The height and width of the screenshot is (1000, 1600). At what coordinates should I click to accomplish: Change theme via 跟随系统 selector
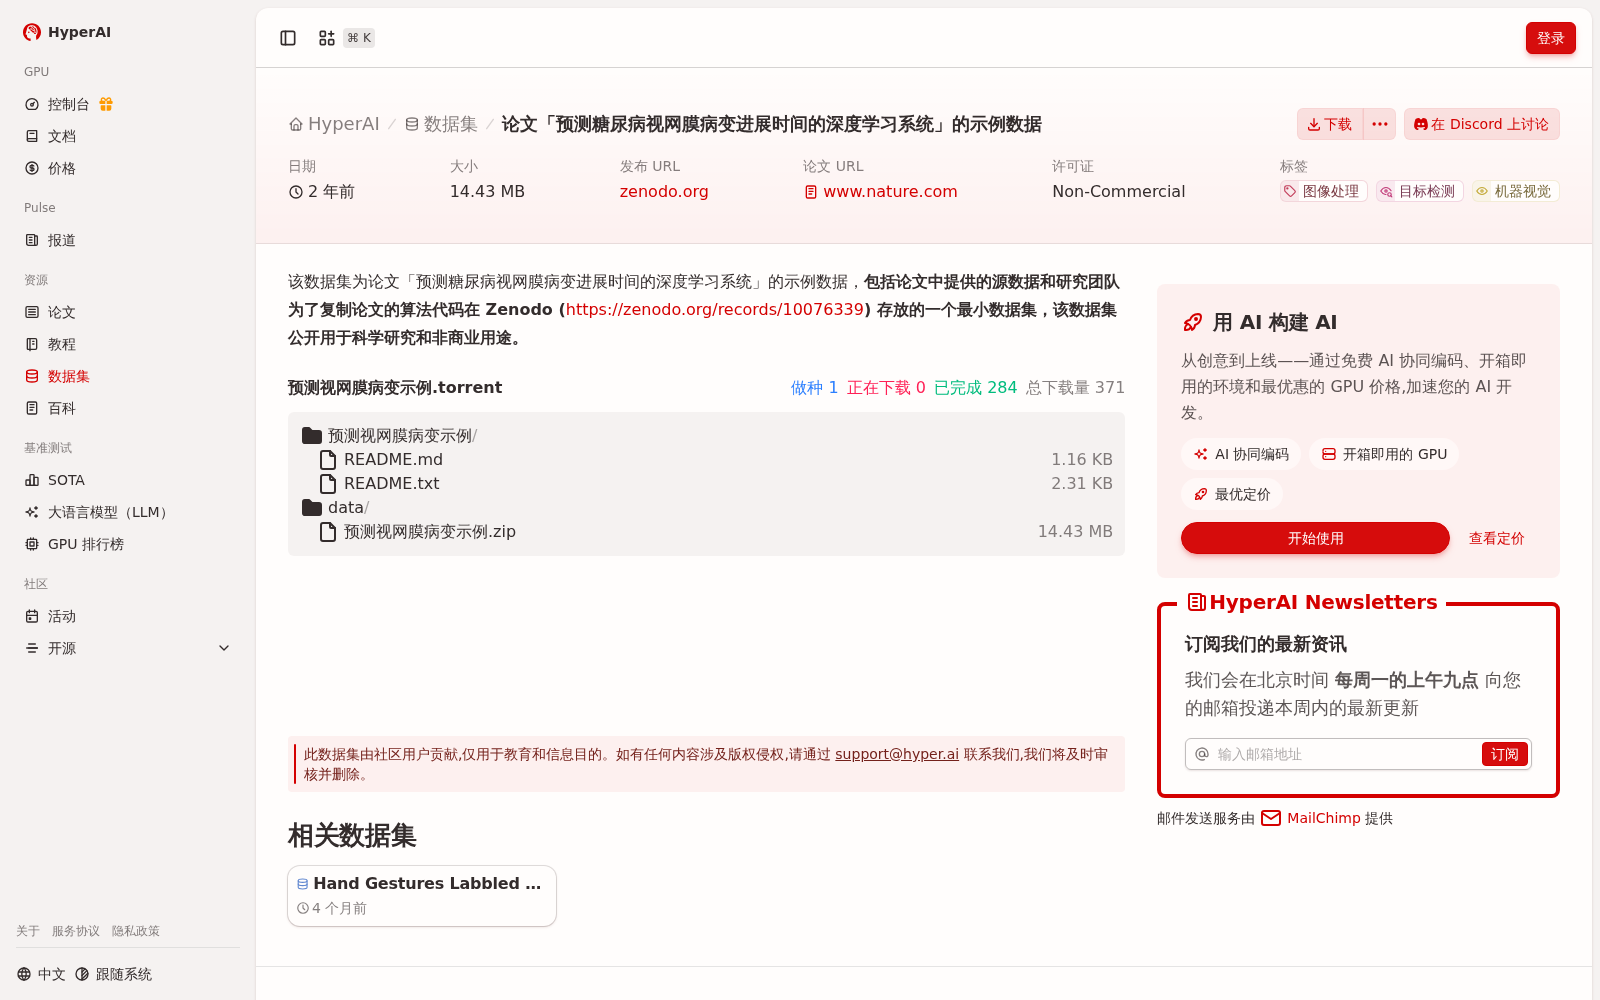coord(113,974)
